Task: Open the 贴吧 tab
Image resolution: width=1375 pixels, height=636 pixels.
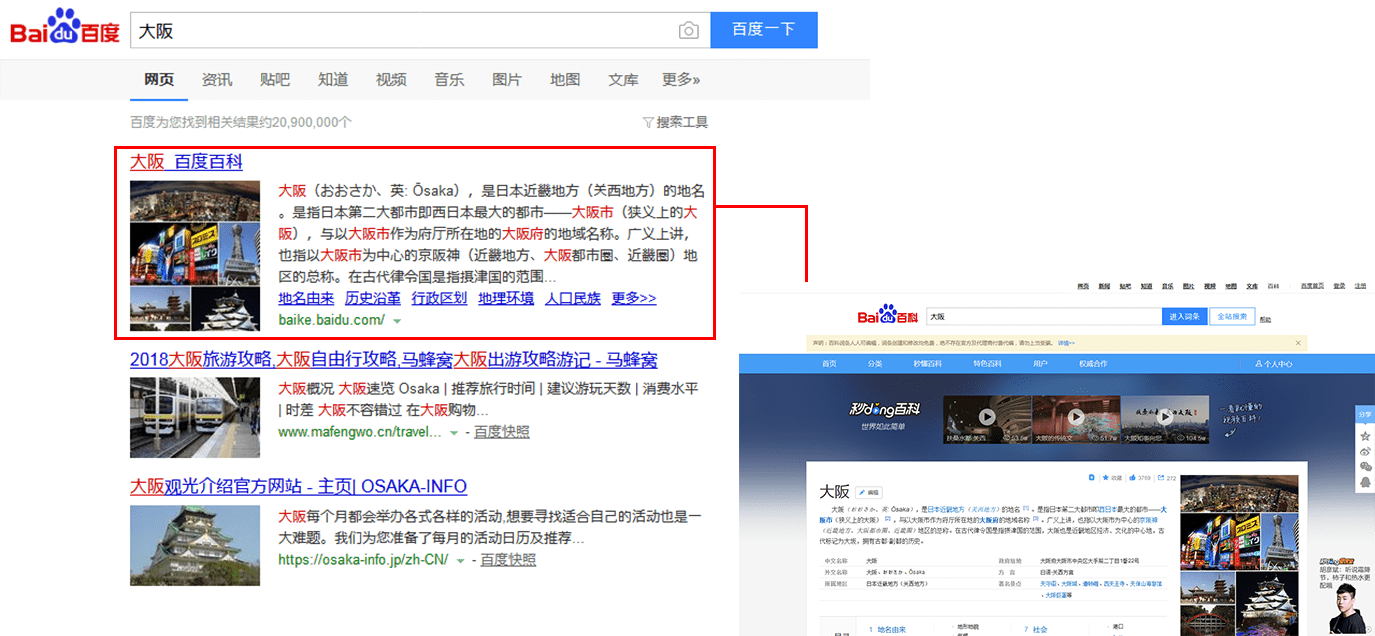Action: [275, 80]
